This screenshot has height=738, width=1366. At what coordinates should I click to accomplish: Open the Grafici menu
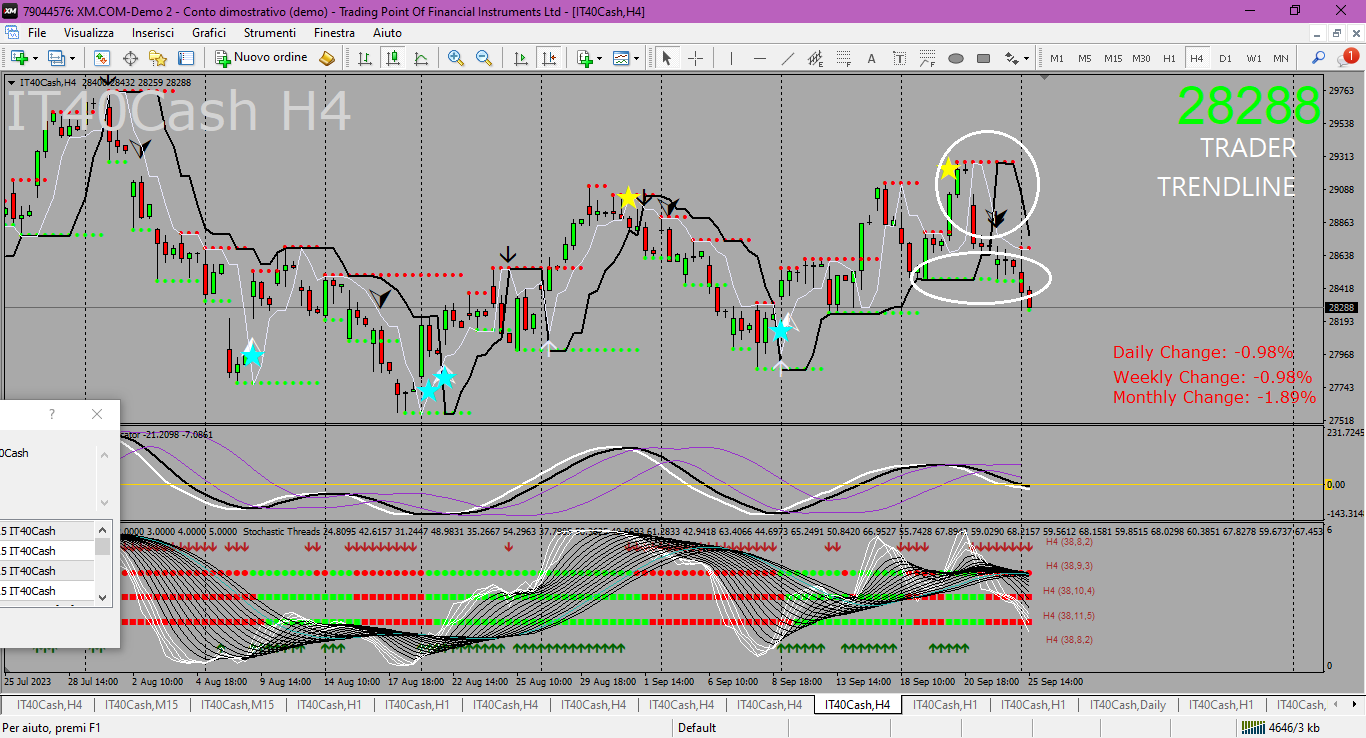pyautogui.click(x=209, y=33)
